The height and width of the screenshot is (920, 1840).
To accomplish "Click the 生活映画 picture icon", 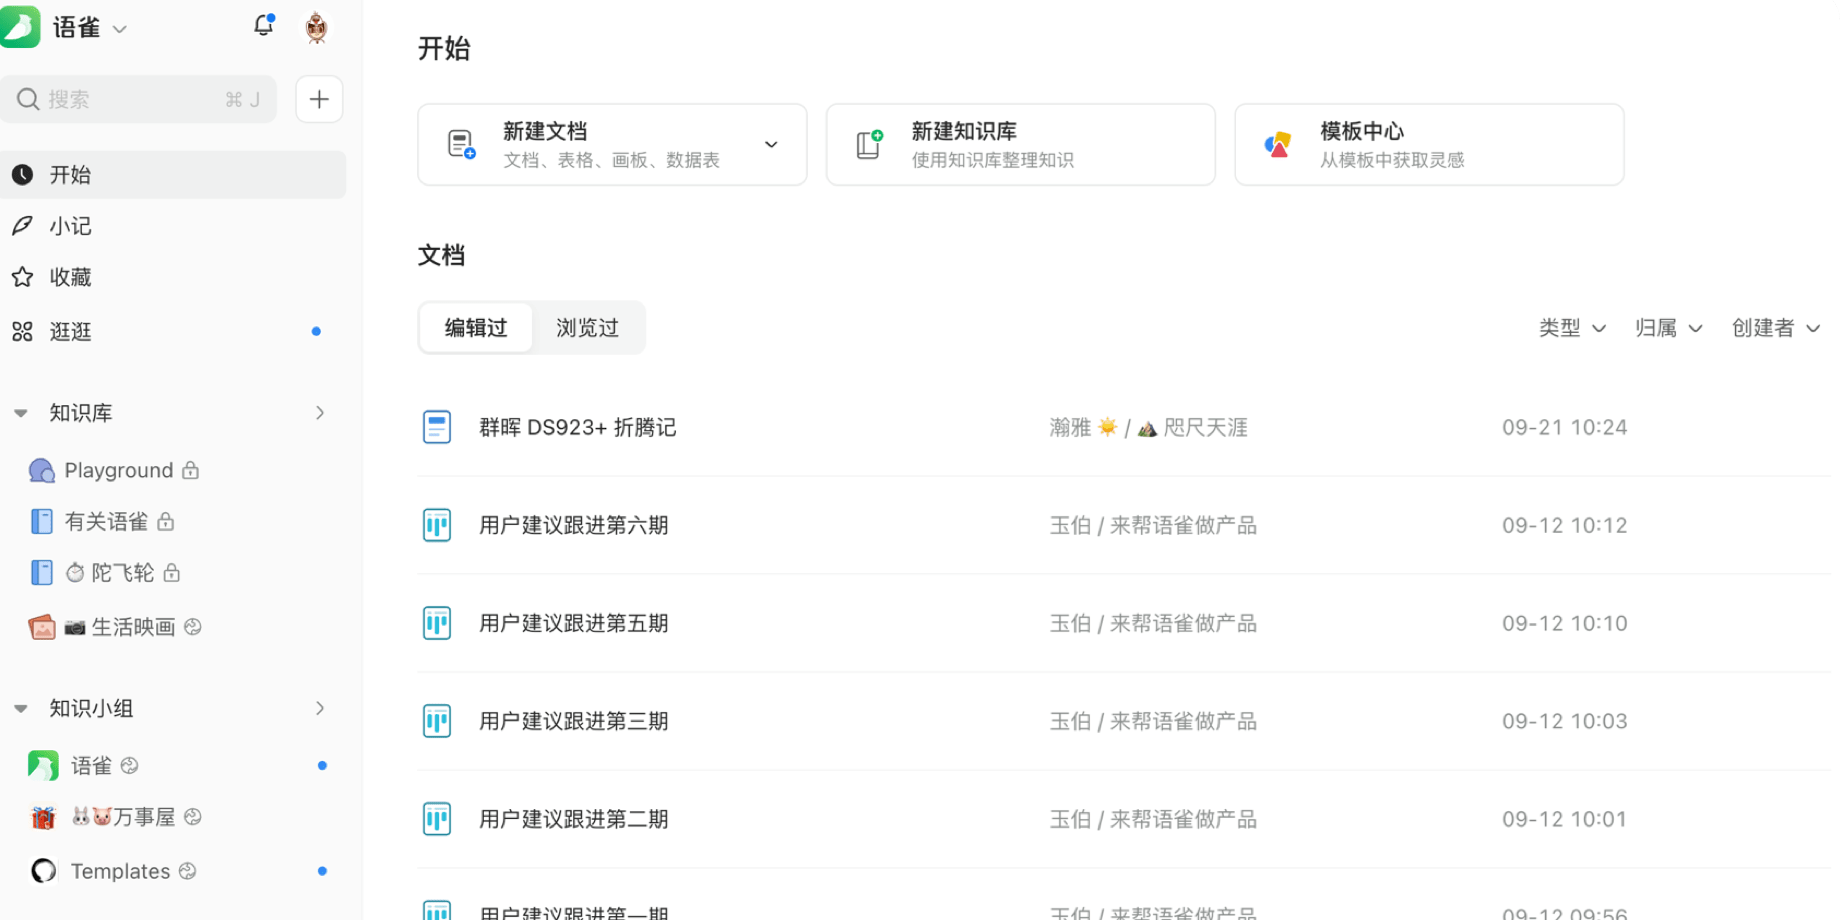I will pyautogui.click(x=42, y=627).
